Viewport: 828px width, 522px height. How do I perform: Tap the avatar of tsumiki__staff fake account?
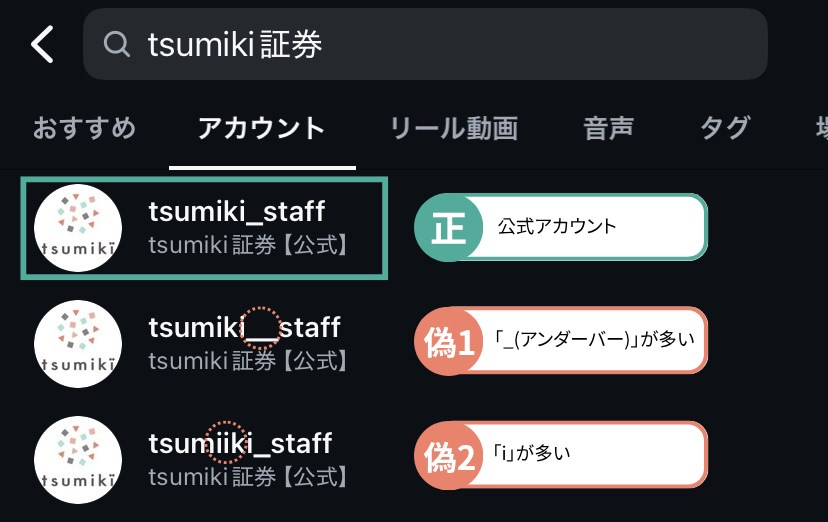click(78, 344)
